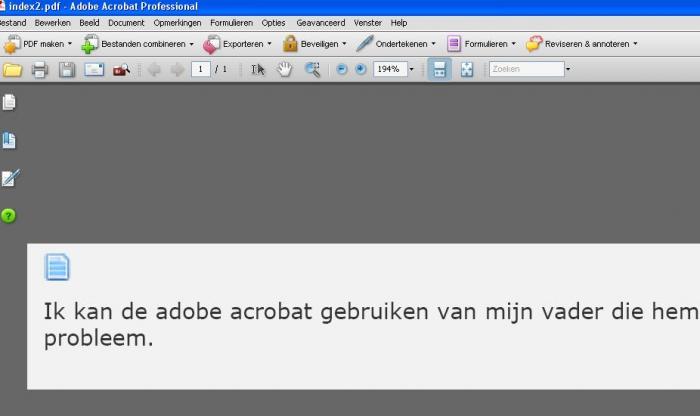Click the zoom out minus button
The height and width of the screenshot is (416, 700).
pyautogui.click(x=342, y=69)
